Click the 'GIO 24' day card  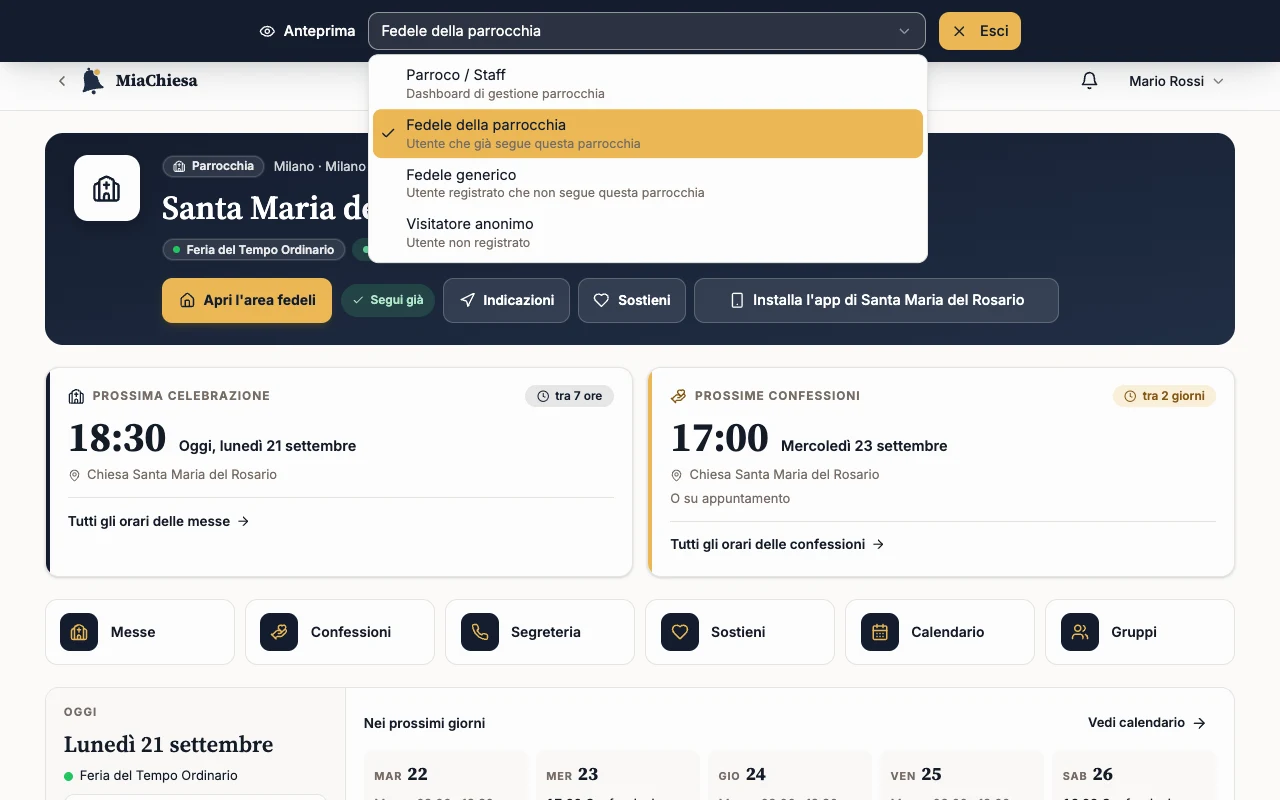click(790, 776)
